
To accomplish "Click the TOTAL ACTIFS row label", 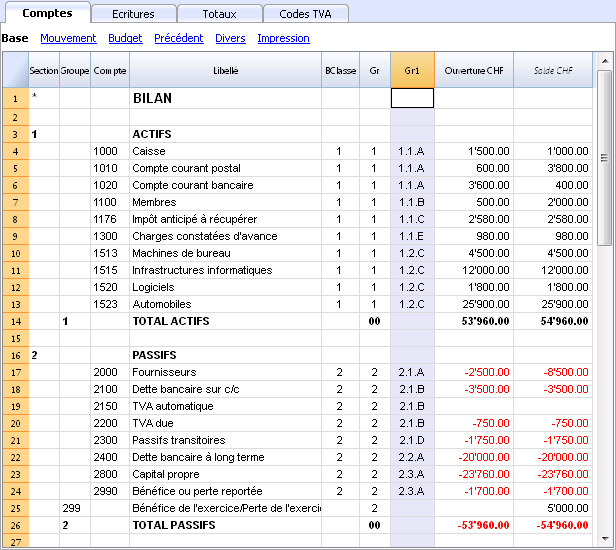I will 171,321.
